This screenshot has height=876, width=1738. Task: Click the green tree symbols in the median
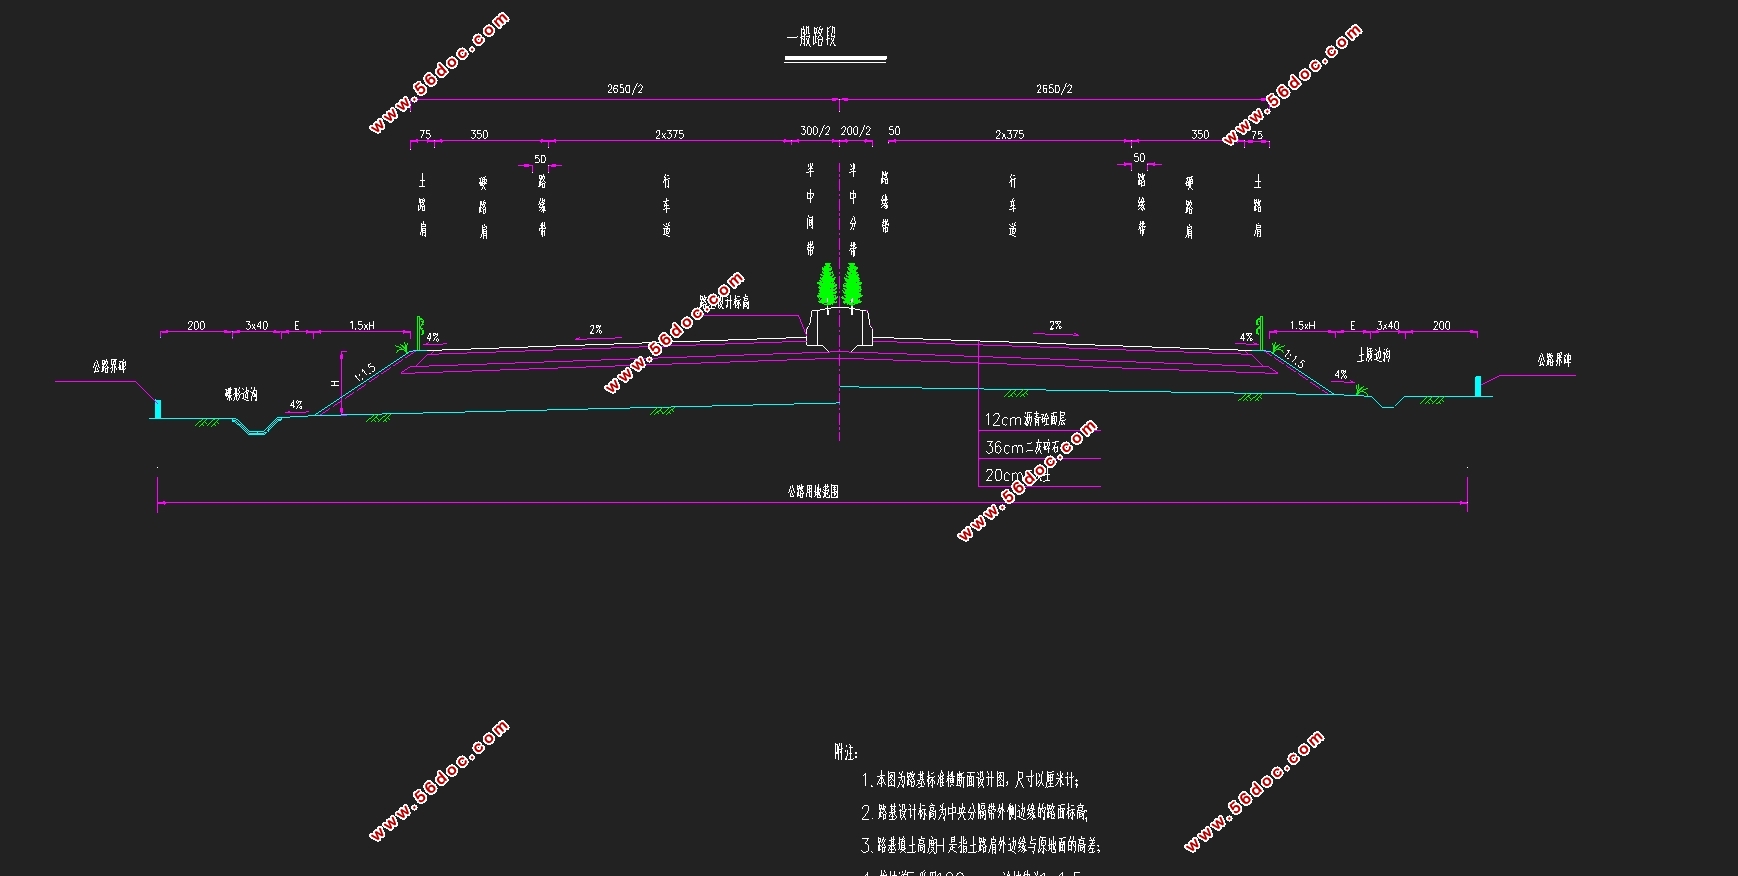tap(840, 284)
